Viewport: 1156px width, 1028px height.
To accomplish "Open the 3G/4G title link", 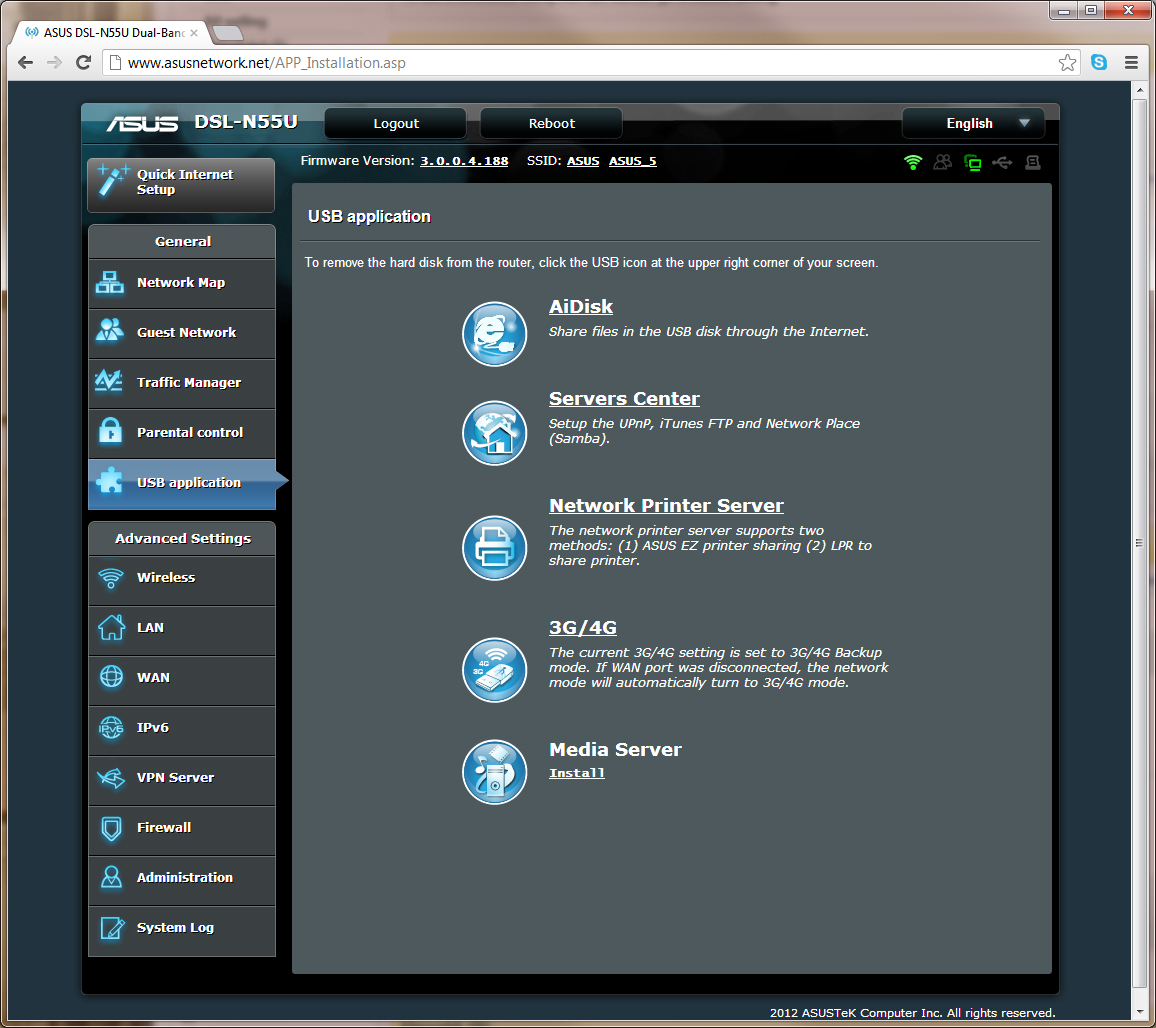I will coord(582,628).
